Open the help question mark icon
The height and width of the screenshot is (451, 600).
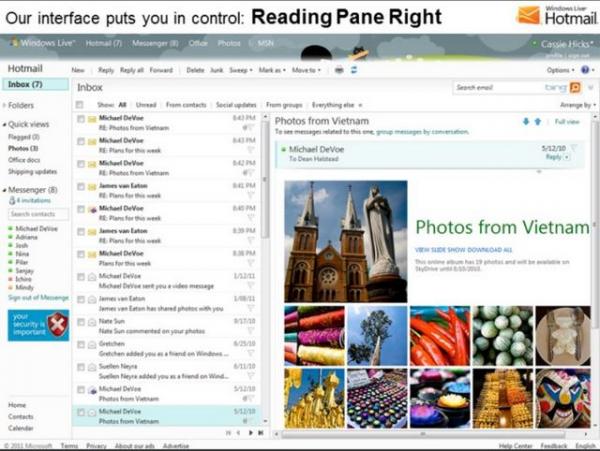tap(585, 70)
